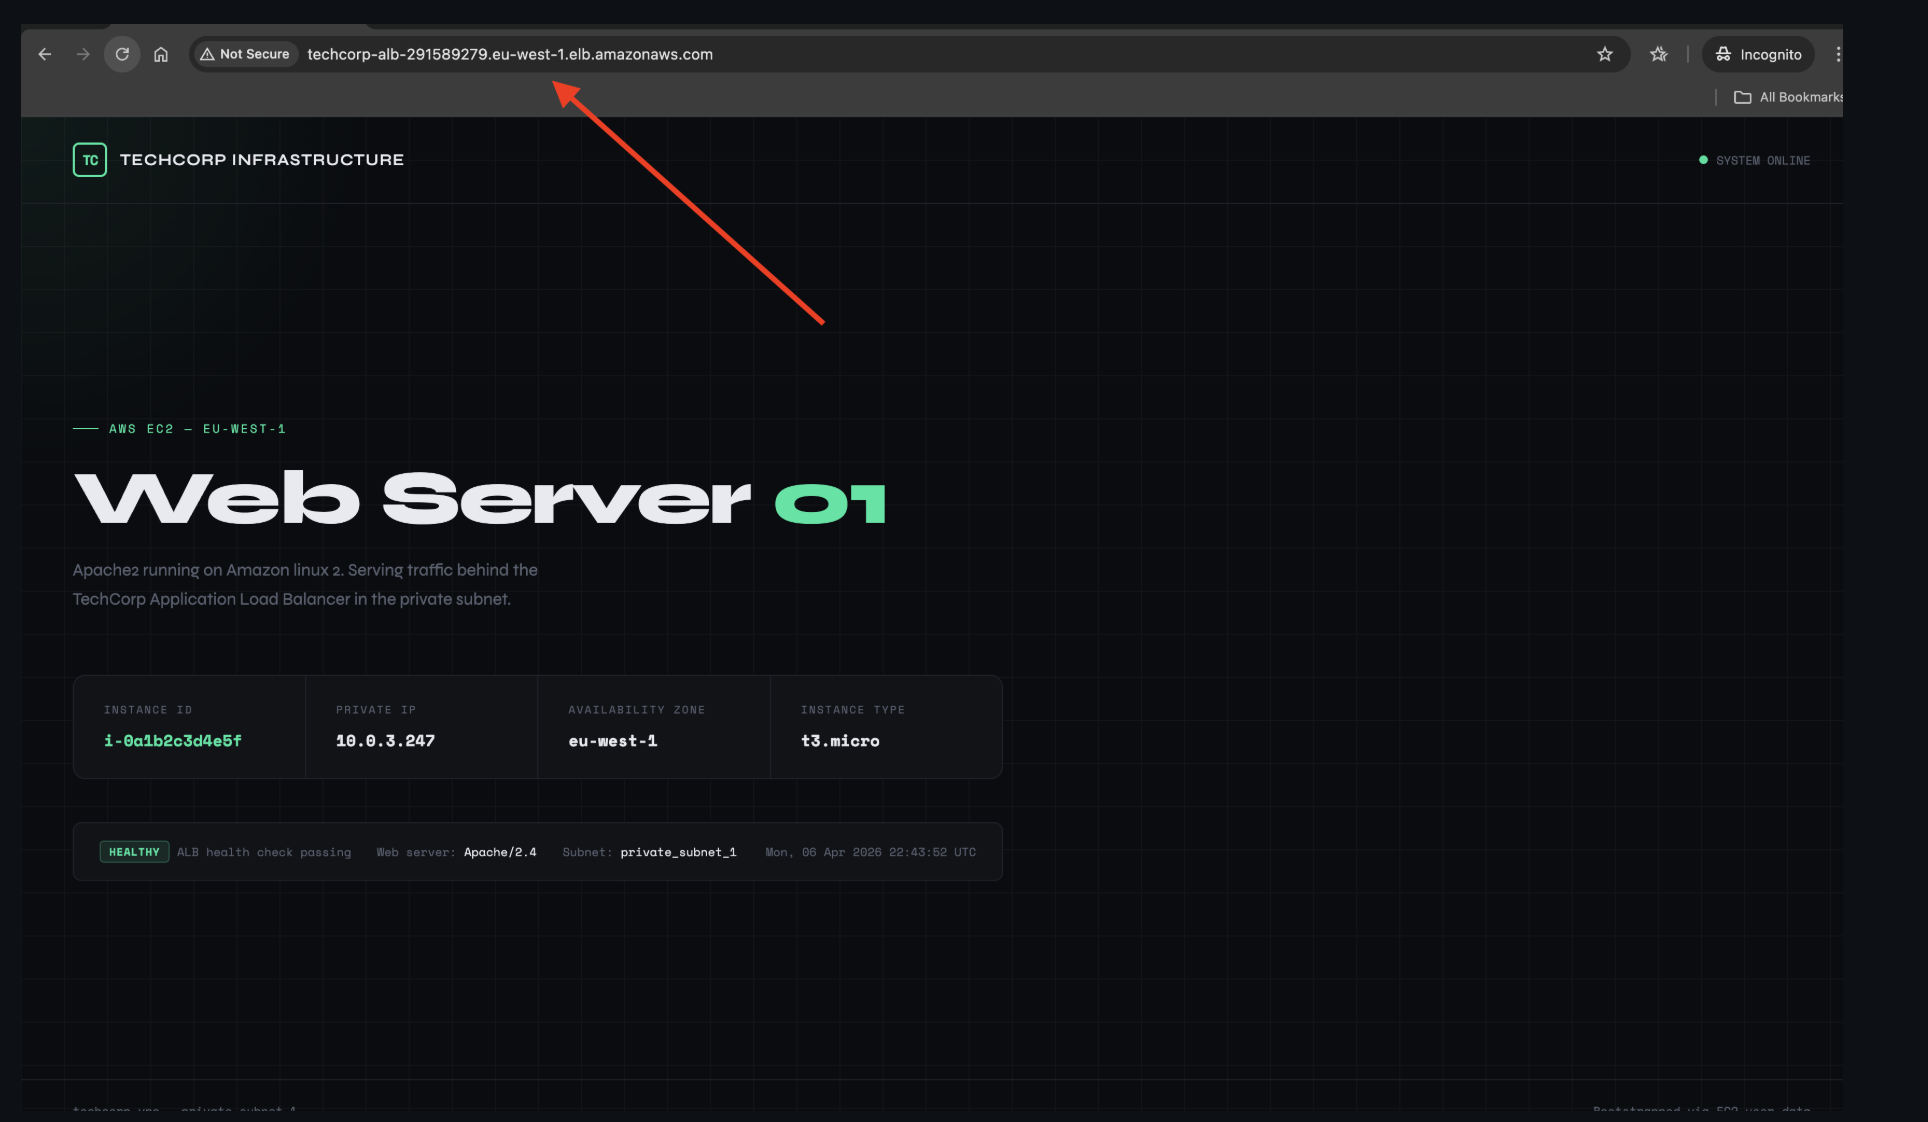Bookmark this tab with the address bar star
1928x1122 pixels.
[x=1605, y=54]
